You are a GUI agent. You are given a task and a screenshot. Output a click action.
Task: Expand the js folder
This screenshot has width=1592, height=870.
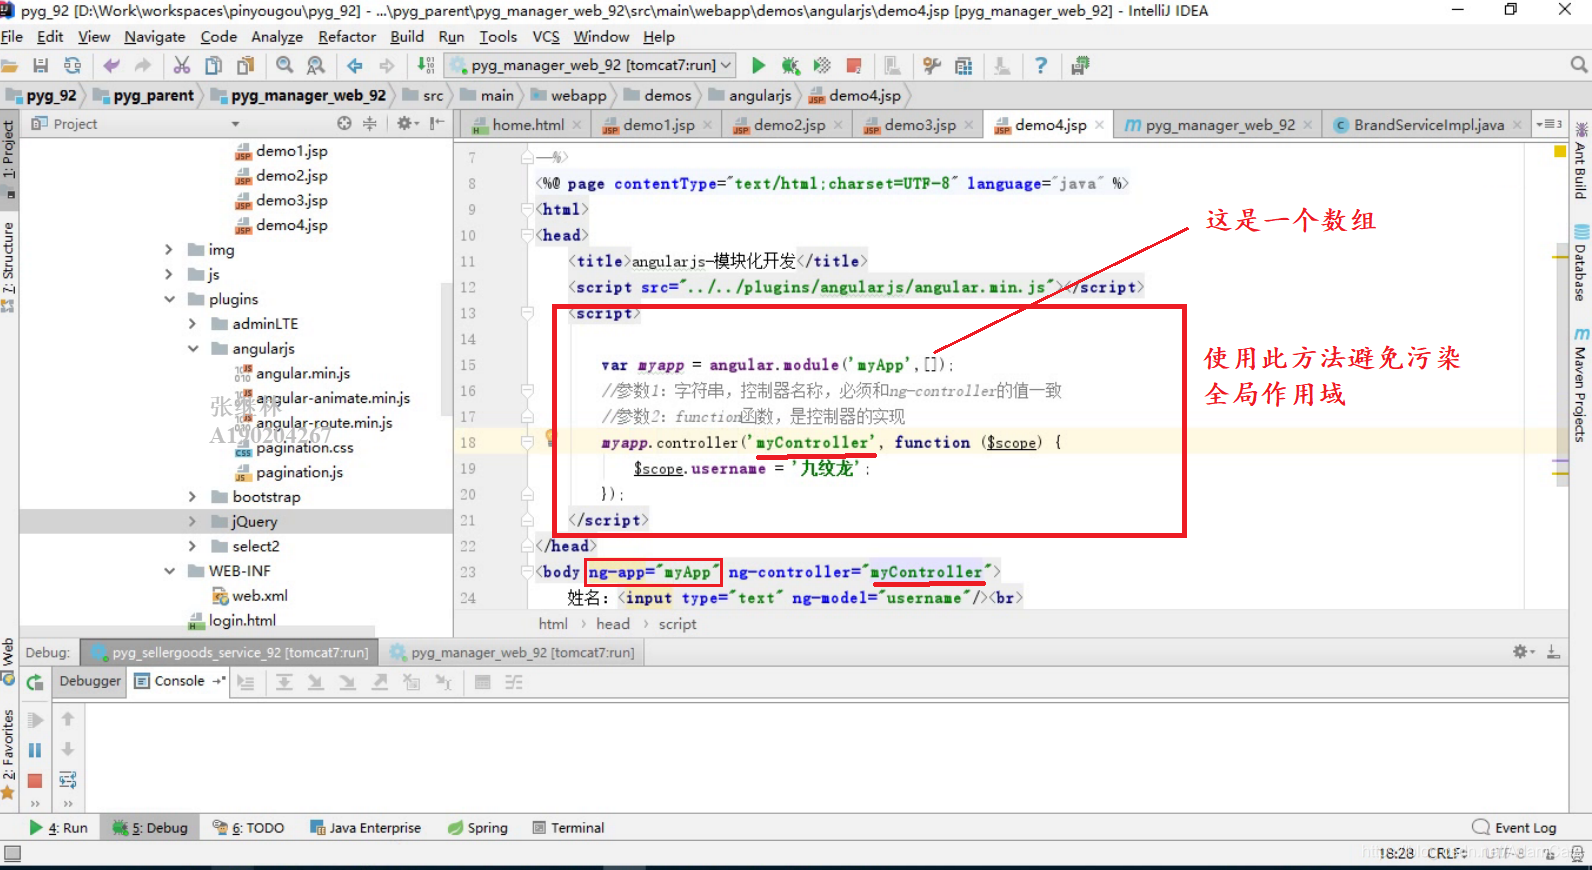tap(169, 274)
